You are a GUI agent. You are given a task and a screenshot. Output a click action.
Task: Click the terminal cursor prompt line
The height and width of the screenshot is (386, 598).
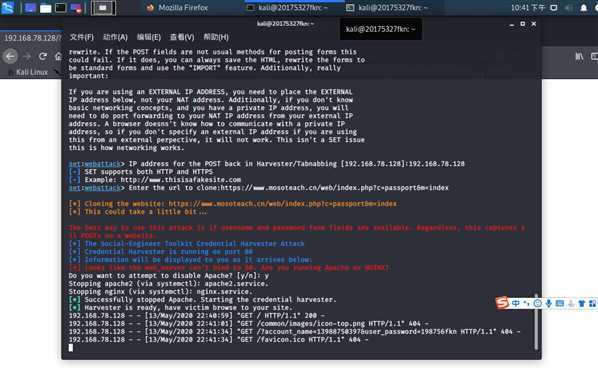coord(71,347)
